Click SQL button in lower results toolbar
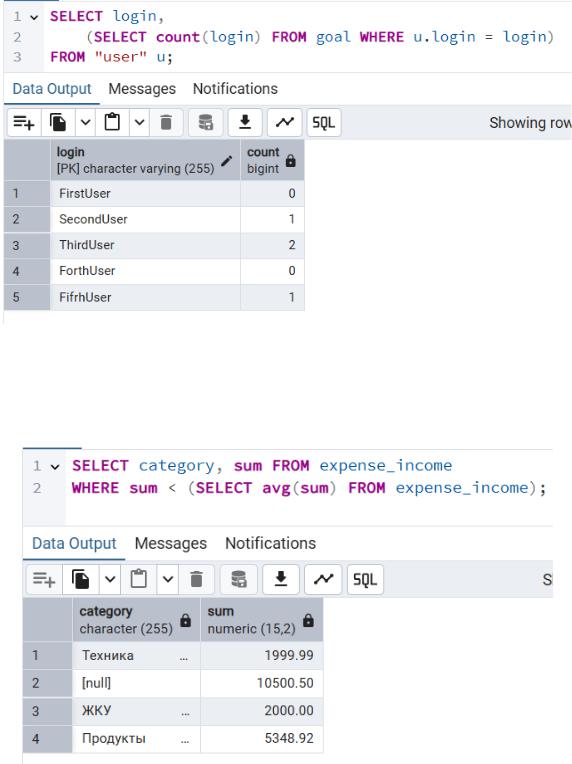 (x=365, y=579)
